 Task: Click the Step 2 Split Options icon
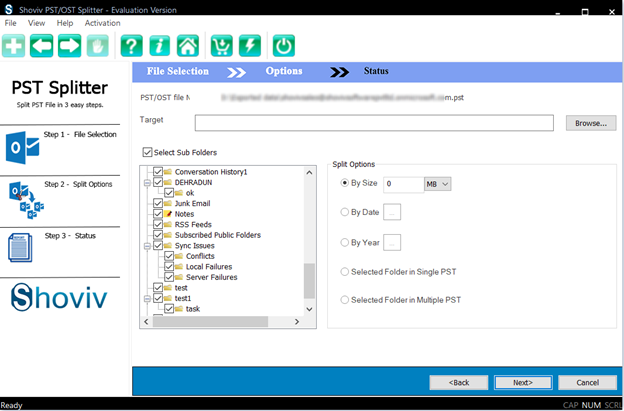(26, 200)
